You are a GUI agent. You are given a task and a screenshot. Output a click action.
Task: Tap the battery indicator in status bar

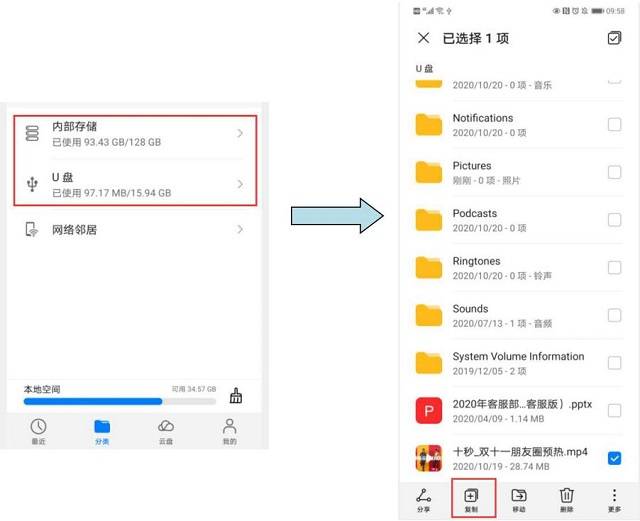(x=598, y=11)
